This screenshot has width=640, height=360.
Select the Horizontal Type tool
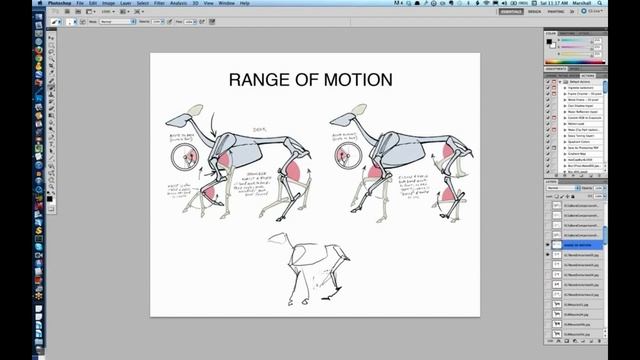tap(51, 144)
